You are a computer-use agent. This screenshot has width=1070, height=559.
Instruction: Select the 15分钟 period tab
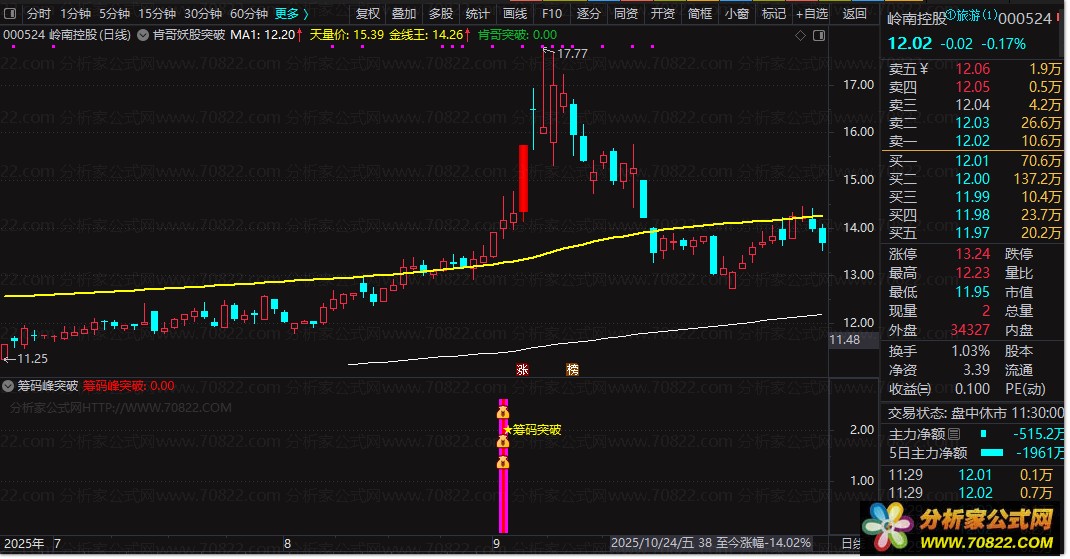(157, 14)
